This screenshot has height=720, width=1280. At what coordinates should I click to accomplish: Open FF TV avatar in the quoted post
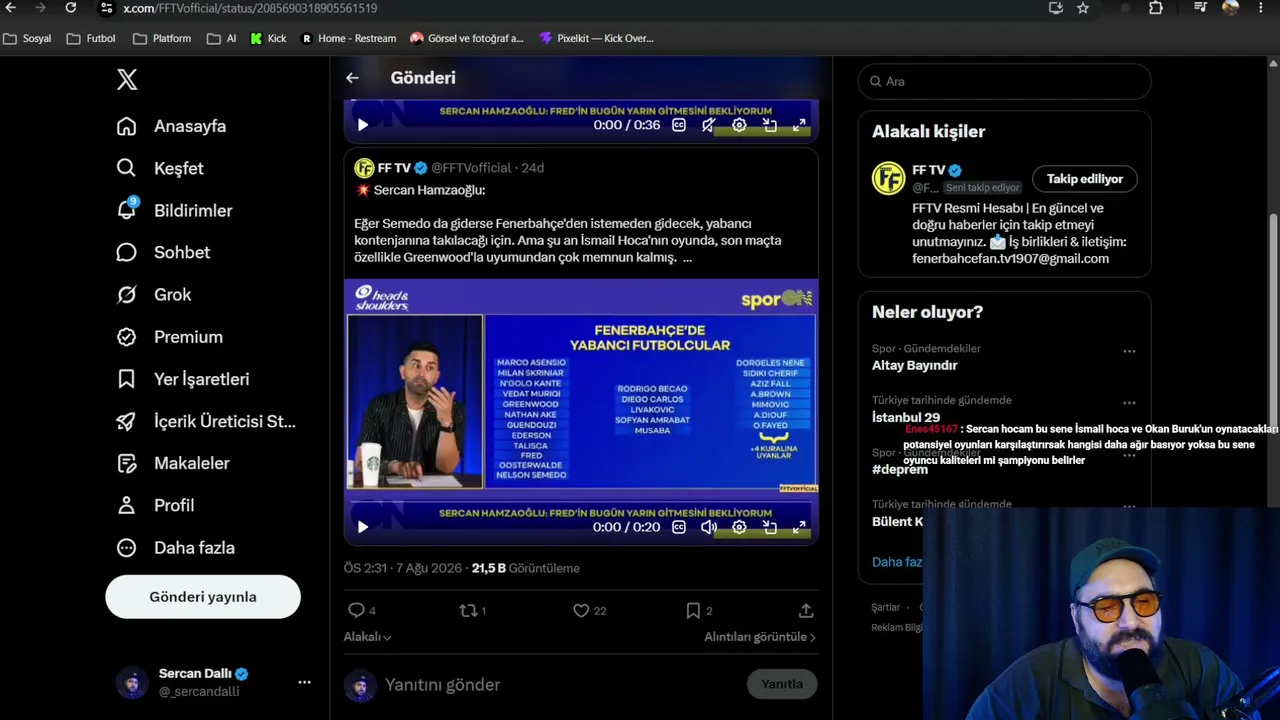(x=364, y=168)
